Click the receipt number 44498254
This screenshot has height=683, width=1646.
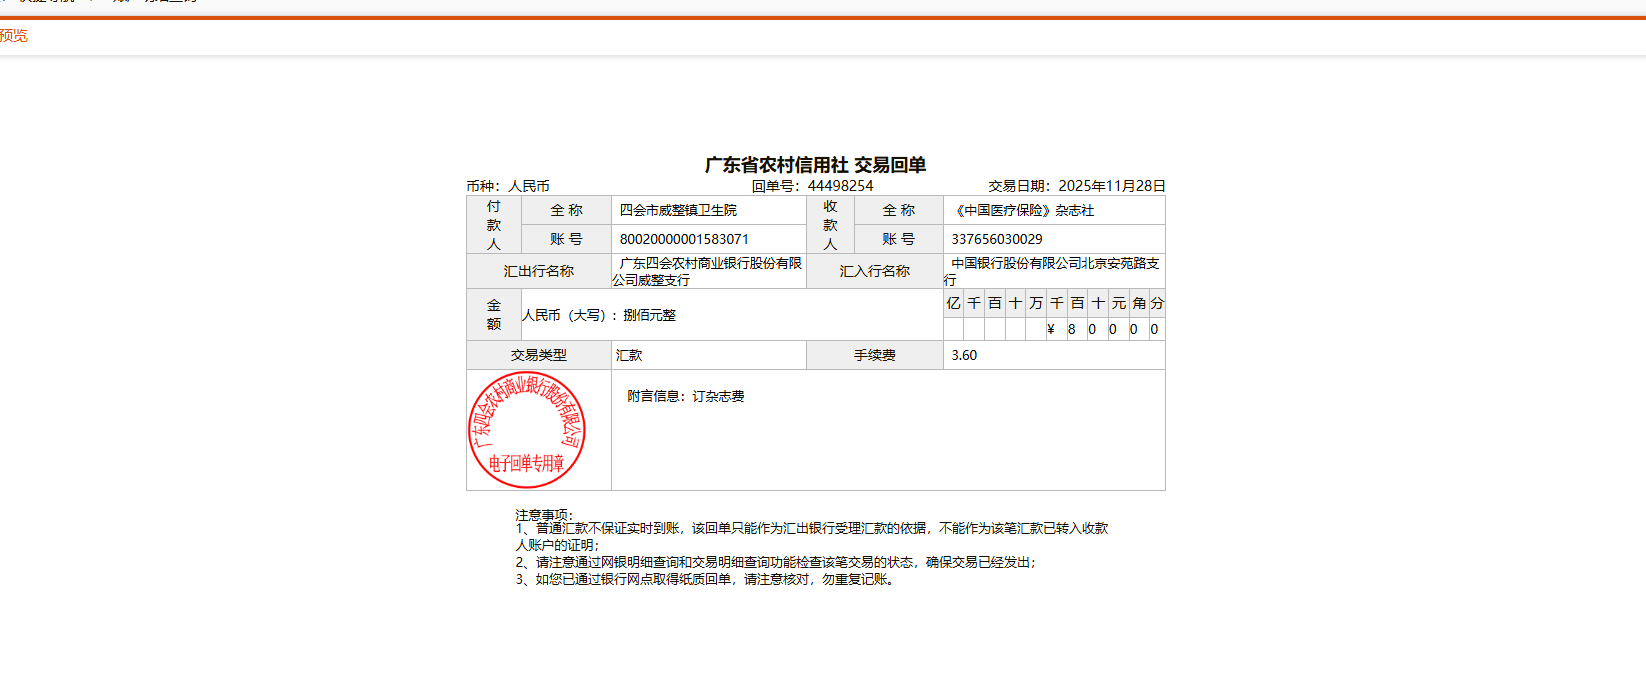[840, 186]
